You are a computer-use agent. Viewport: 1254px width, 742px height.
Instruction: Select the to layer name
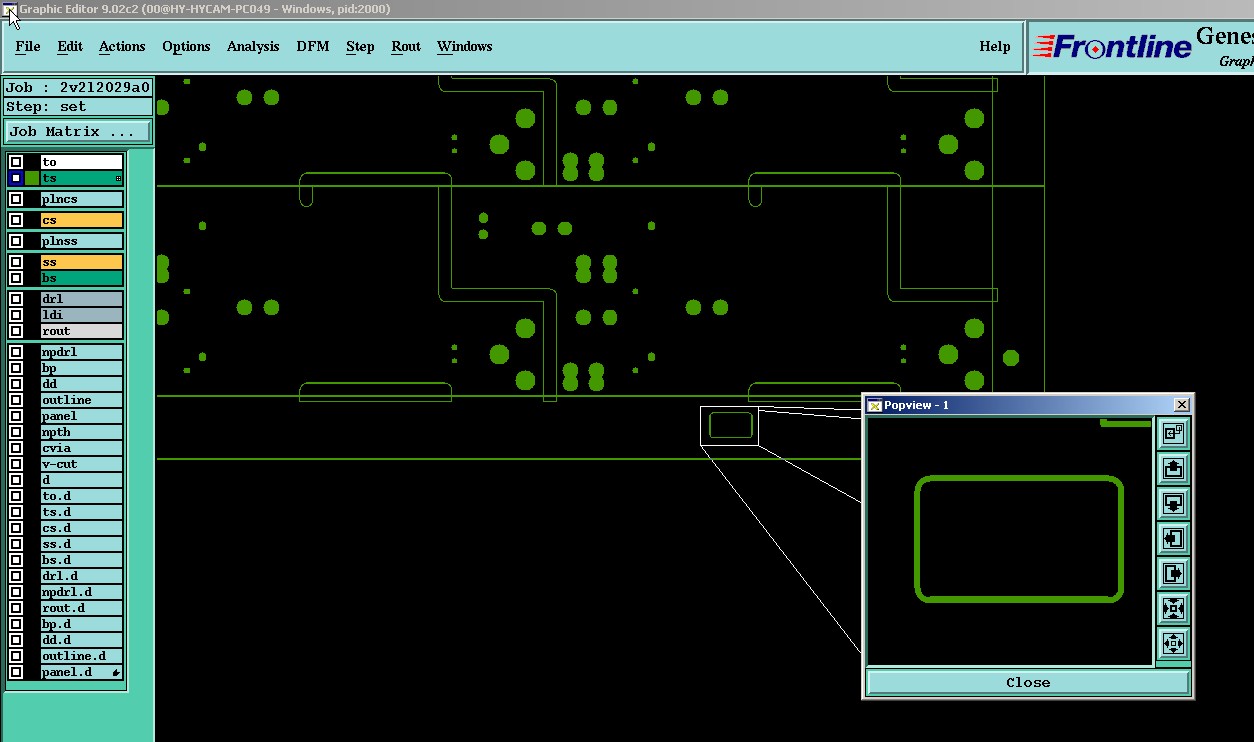tap(82, 162)
